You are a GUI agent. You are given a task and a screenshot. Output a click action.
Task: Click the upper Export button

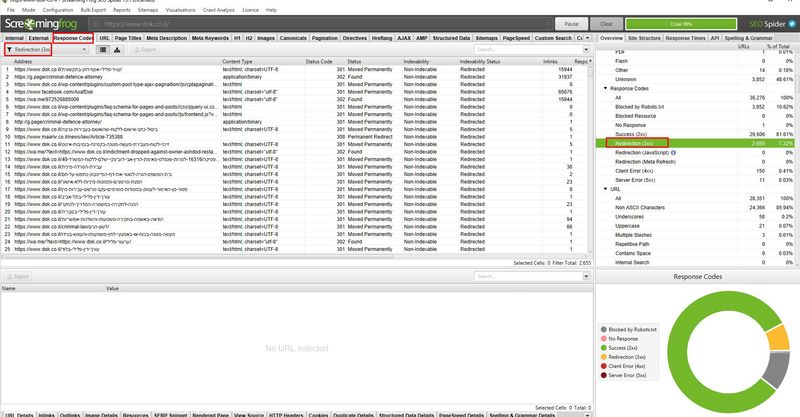(x=145, y=50)
